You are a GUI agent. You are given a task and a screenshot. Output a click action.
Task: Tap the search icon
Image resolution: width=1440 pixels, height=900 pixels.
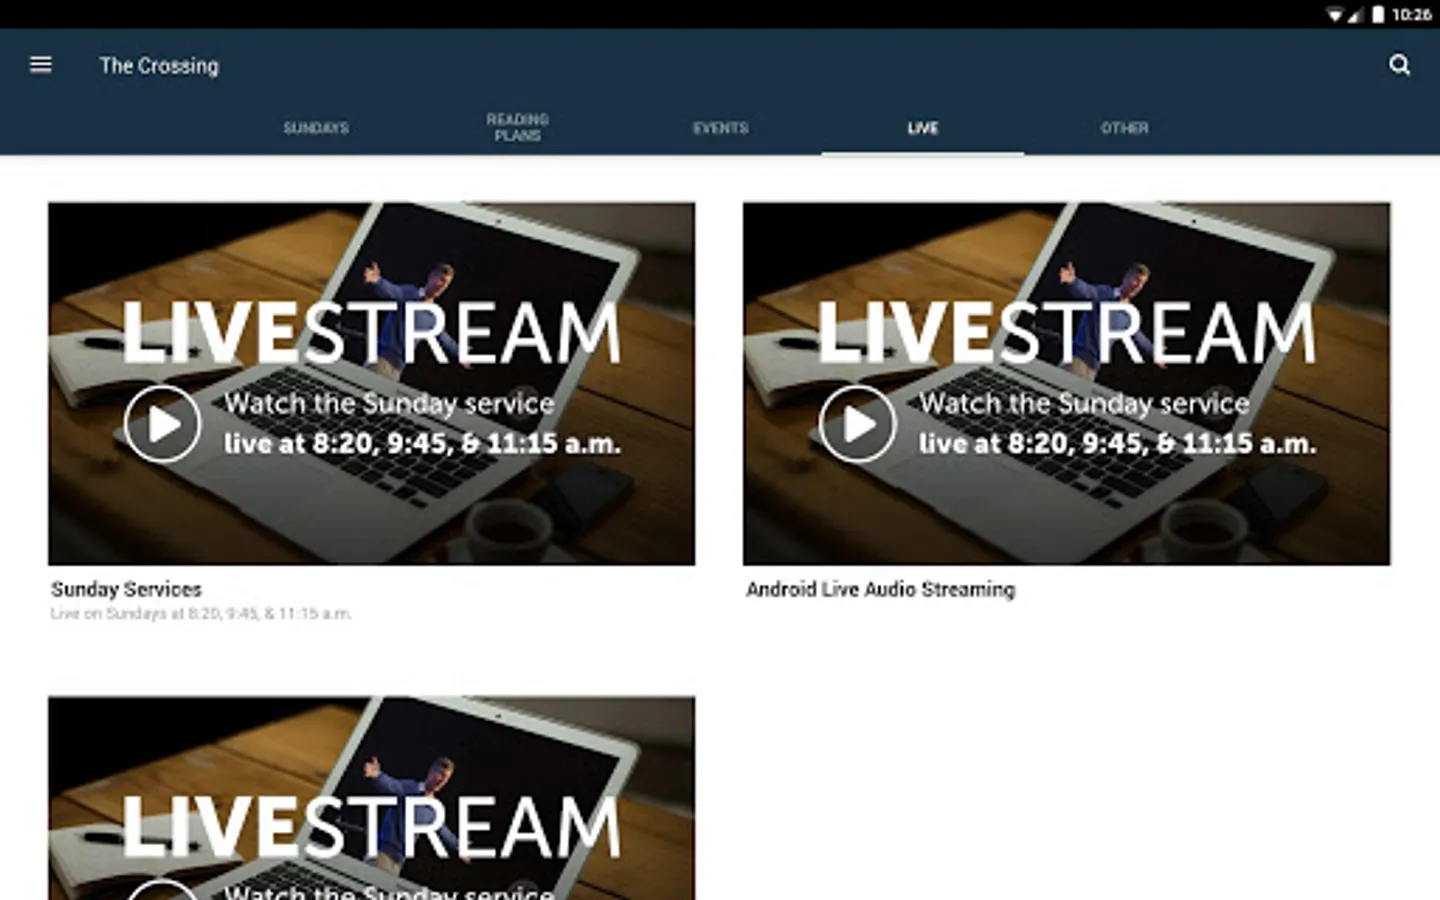click(1399, 65)
